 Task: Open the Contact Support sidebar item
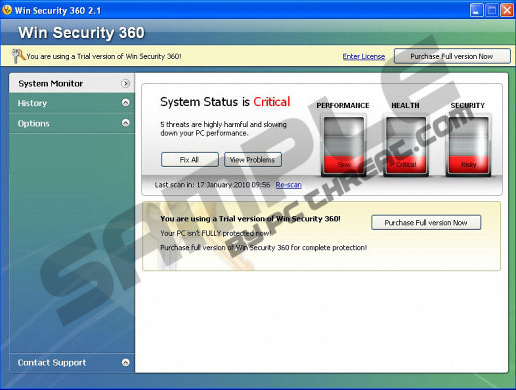click(x=72, y=363)
